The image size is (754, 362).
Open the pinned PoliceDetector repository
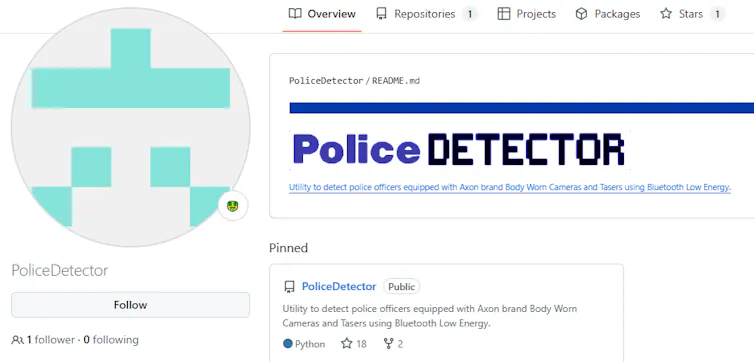pos(339,287)
